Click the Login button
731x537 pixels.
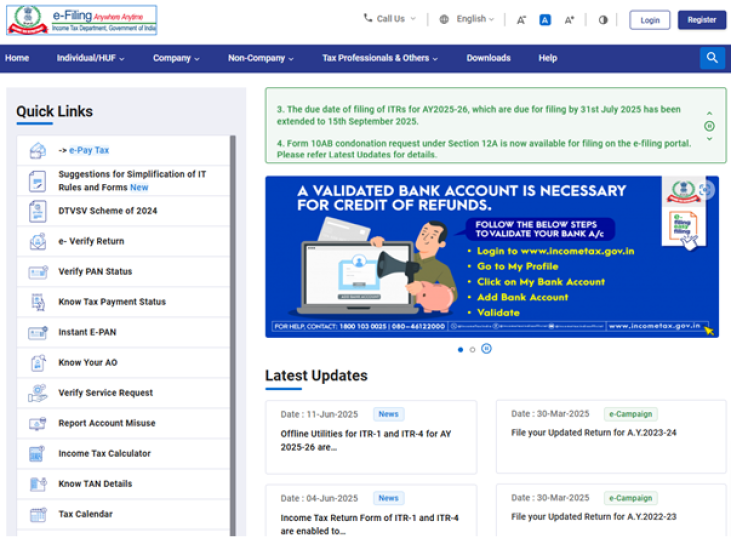[650, 20]
